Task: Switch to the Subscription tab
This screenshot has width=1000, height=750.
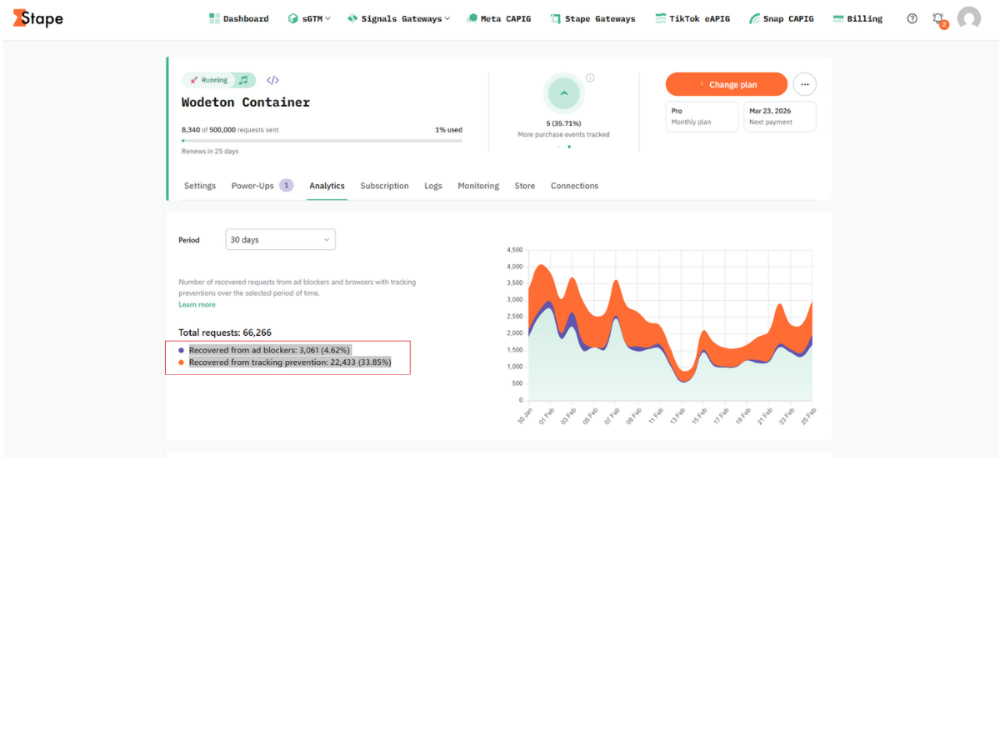Action: [x=385, y=186]
